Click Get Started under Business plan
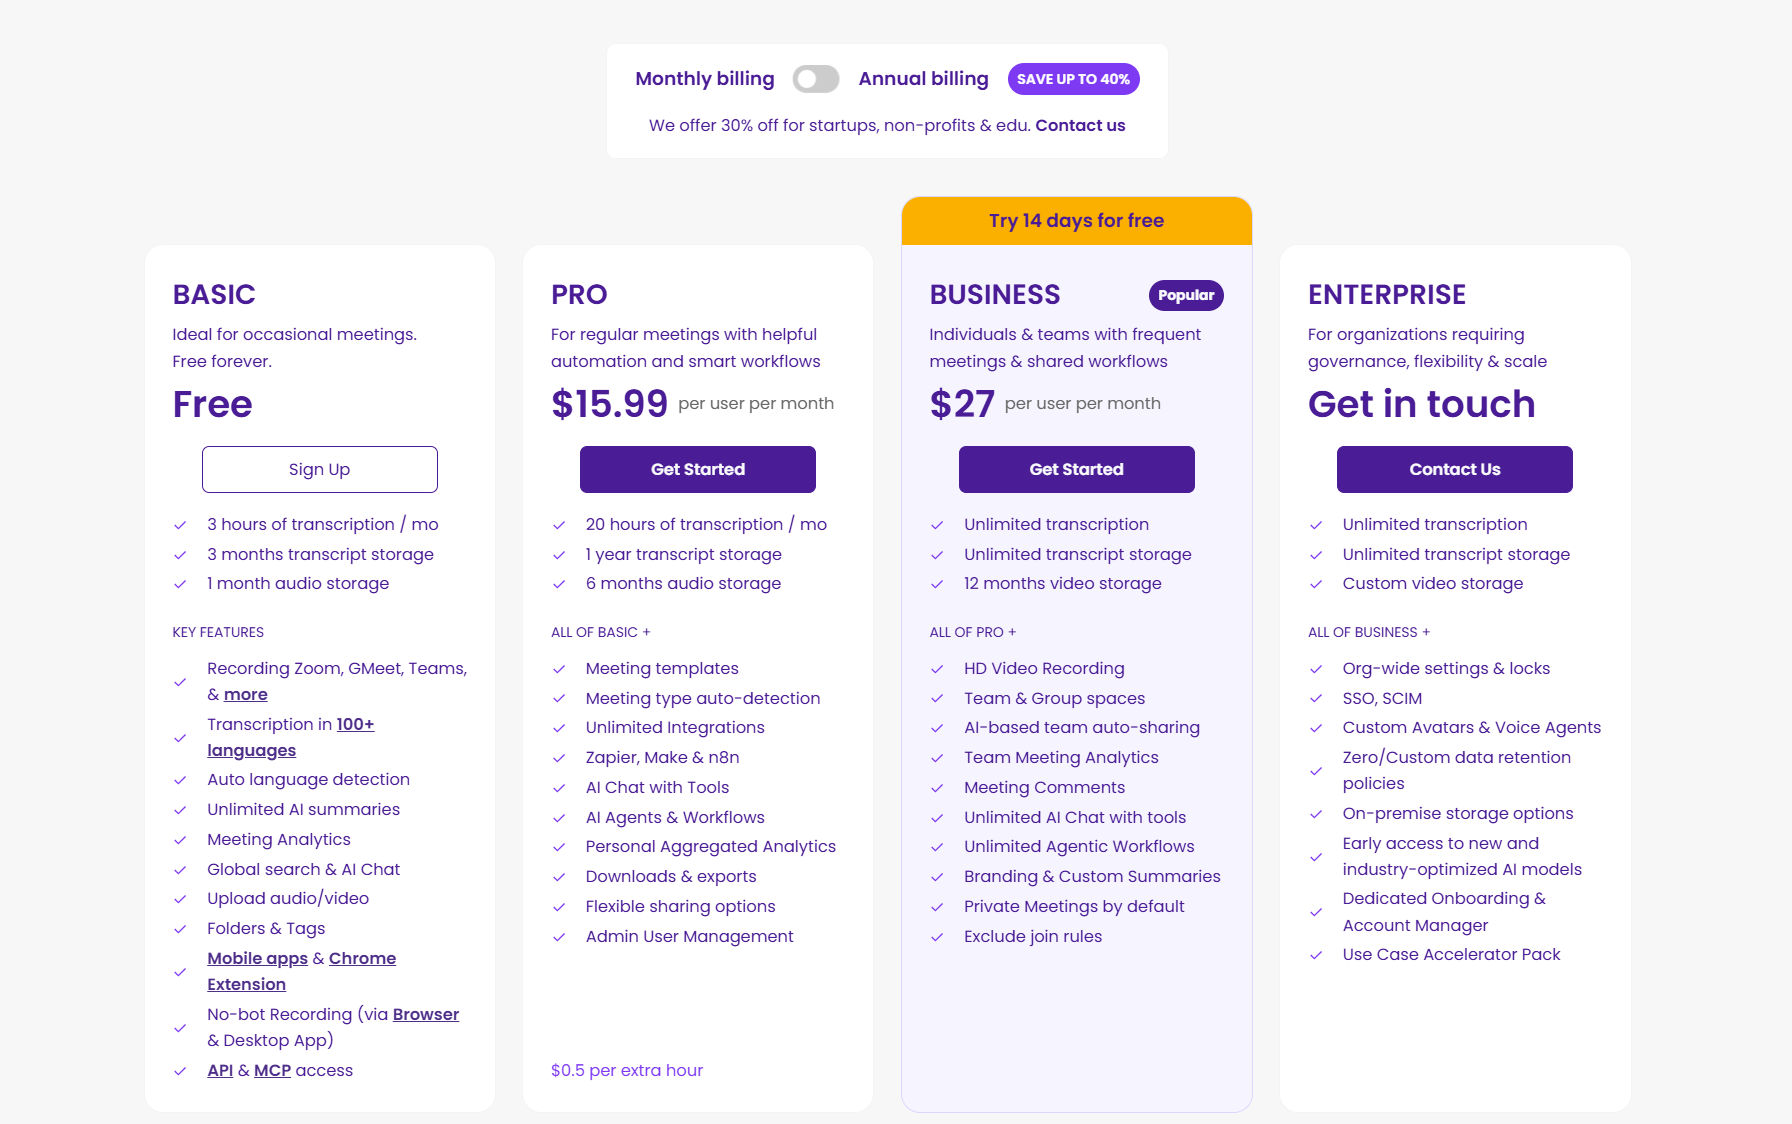 (1076, 469)
